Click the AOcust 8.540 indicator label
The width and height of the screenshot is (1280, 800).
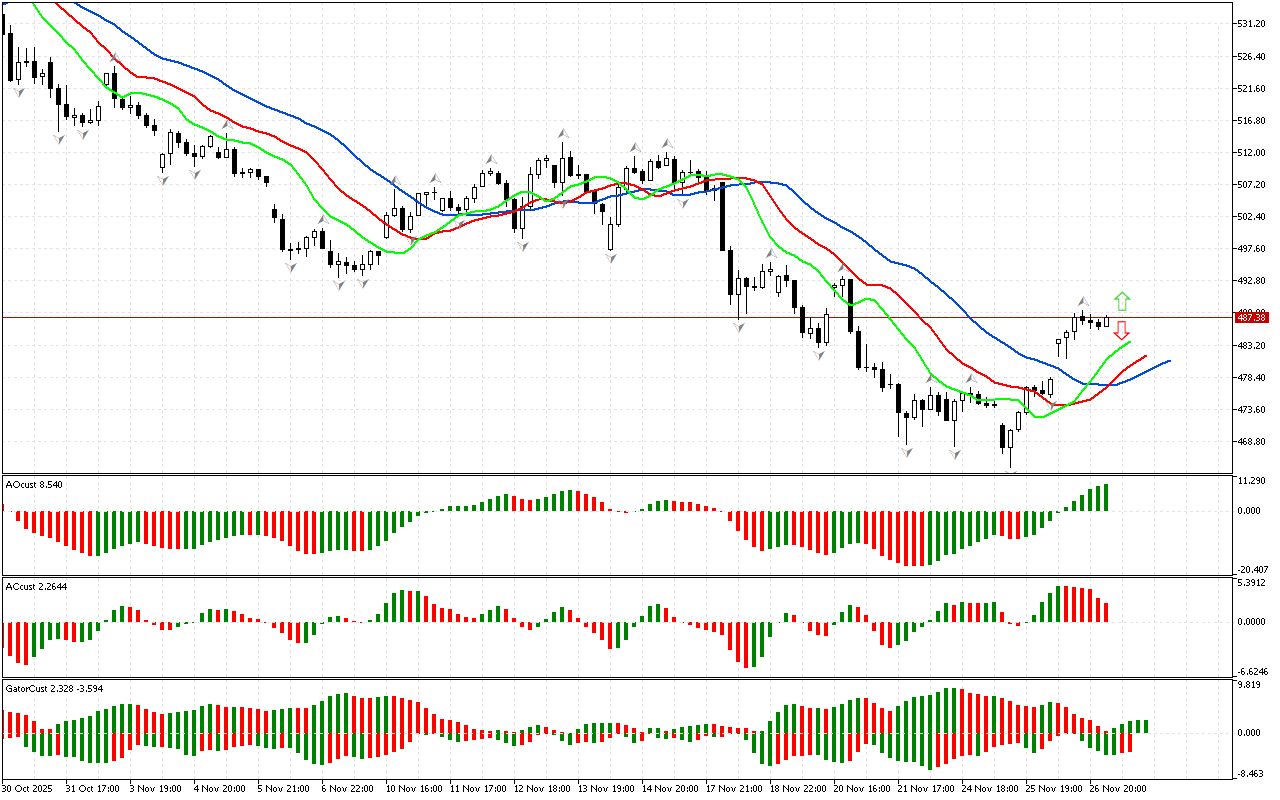36,485
